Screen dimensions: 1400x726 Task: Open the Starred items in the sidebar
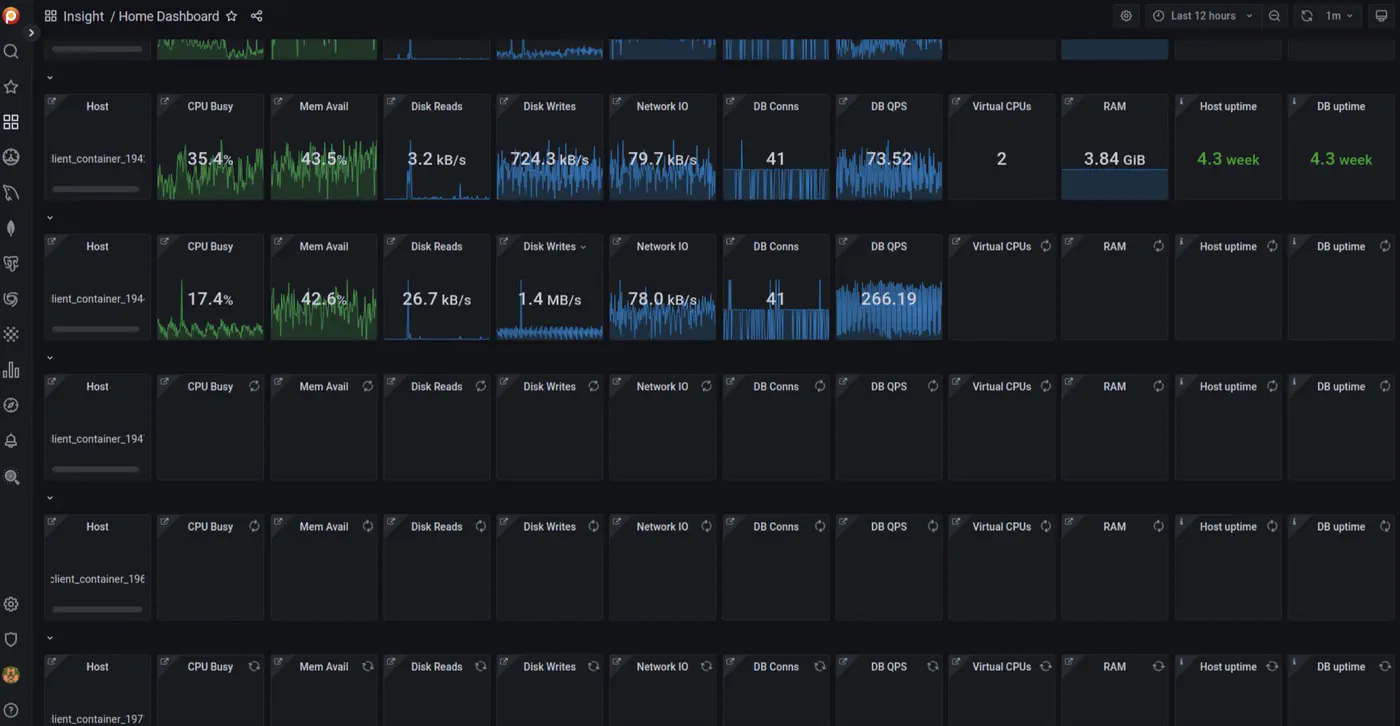pyautogui.click(x=11, y=87)
